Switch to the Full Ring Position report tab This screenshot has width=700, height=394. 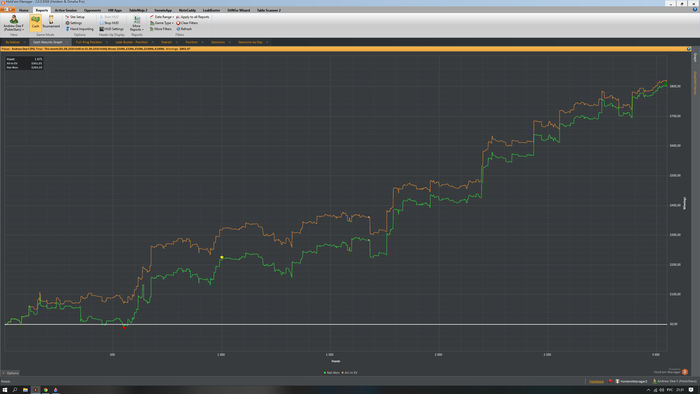89,42
